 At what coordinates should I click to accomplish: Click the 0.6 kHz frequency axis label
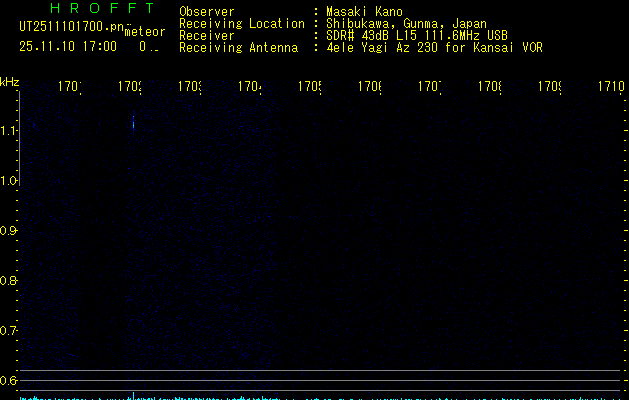coord(8,380)
